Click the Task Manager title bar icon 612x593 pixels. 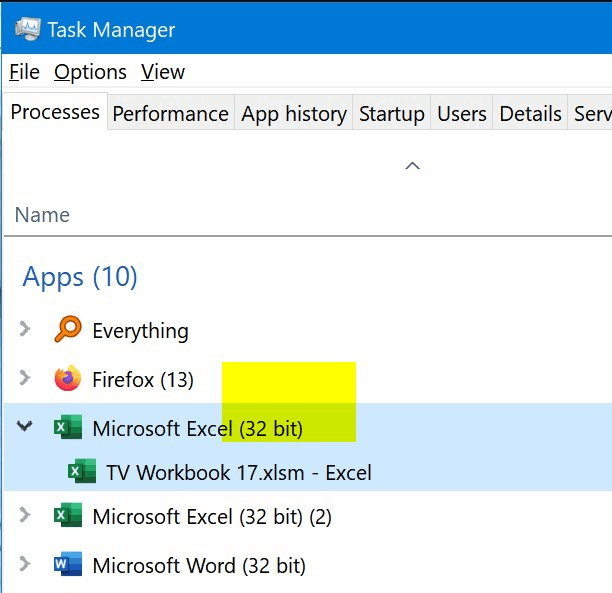click(x=27, y=29)
